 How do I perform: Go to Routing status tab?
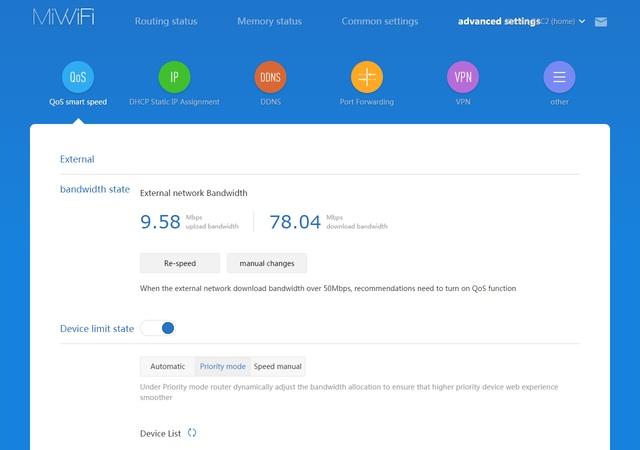[x=166, y=21]
